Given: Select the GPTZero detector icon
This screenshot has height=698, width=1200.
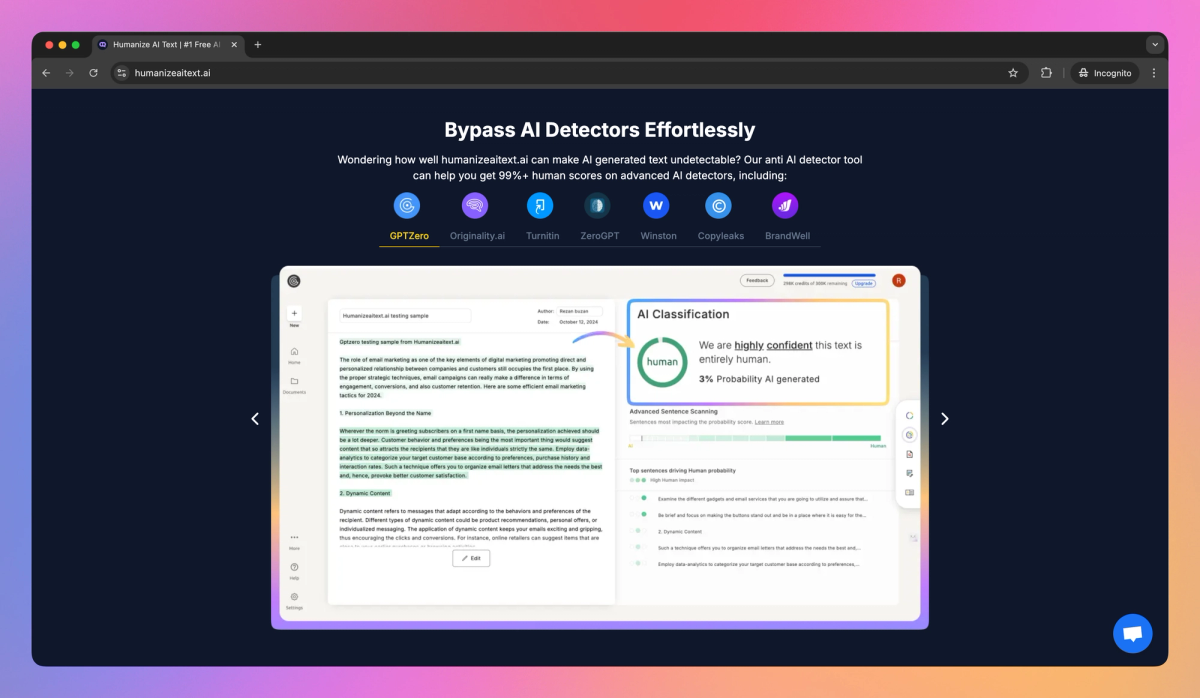Looking at the screenshot, I should click(x=407, y=206).
